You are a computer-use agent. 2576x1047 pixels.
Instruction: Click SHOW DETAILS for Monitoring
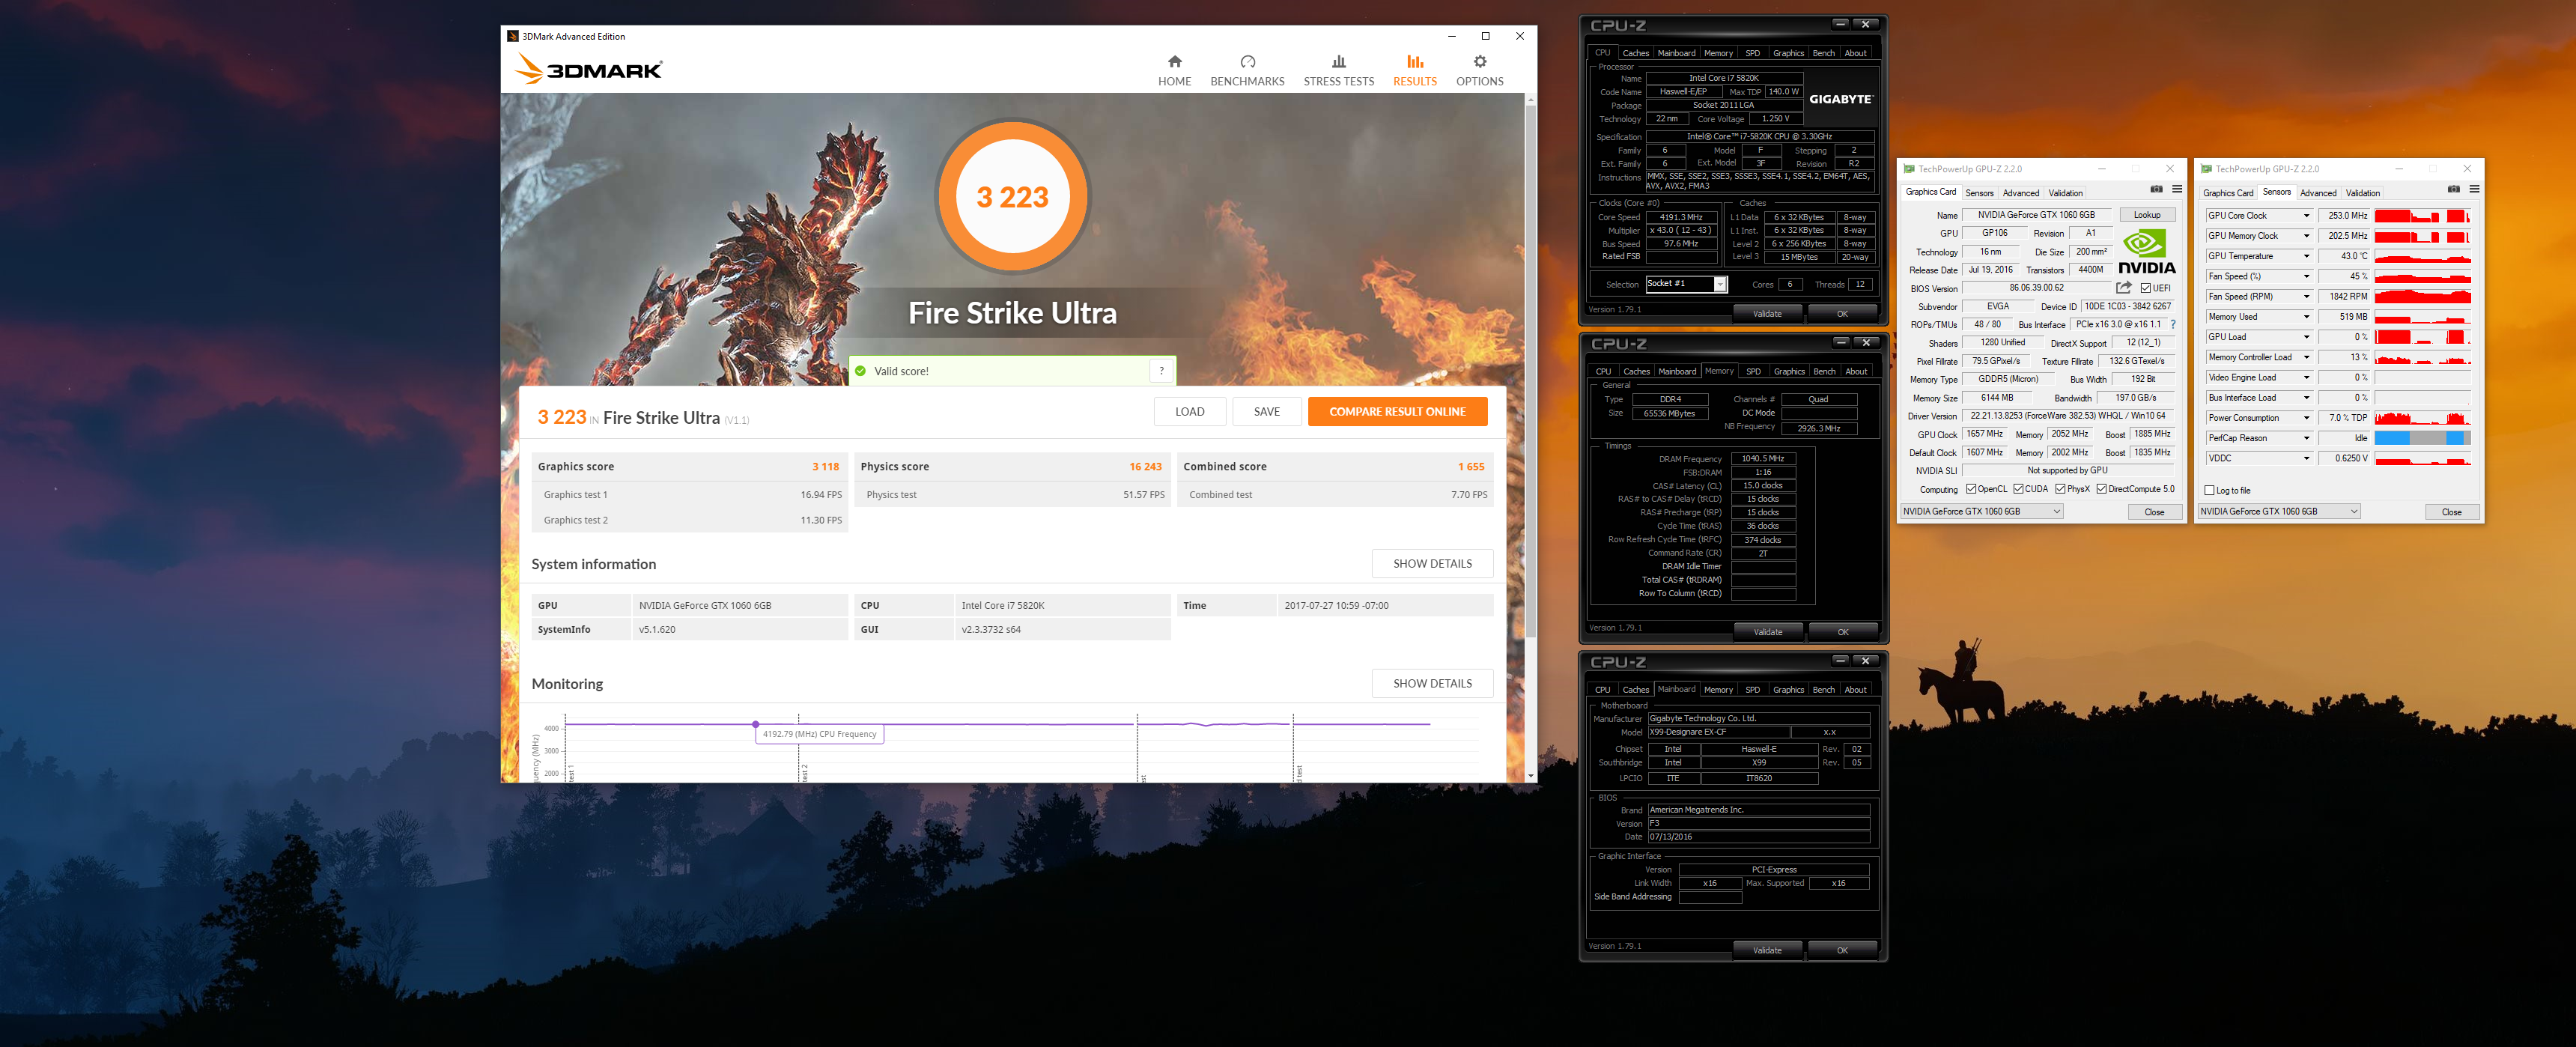click(1432, 683)
